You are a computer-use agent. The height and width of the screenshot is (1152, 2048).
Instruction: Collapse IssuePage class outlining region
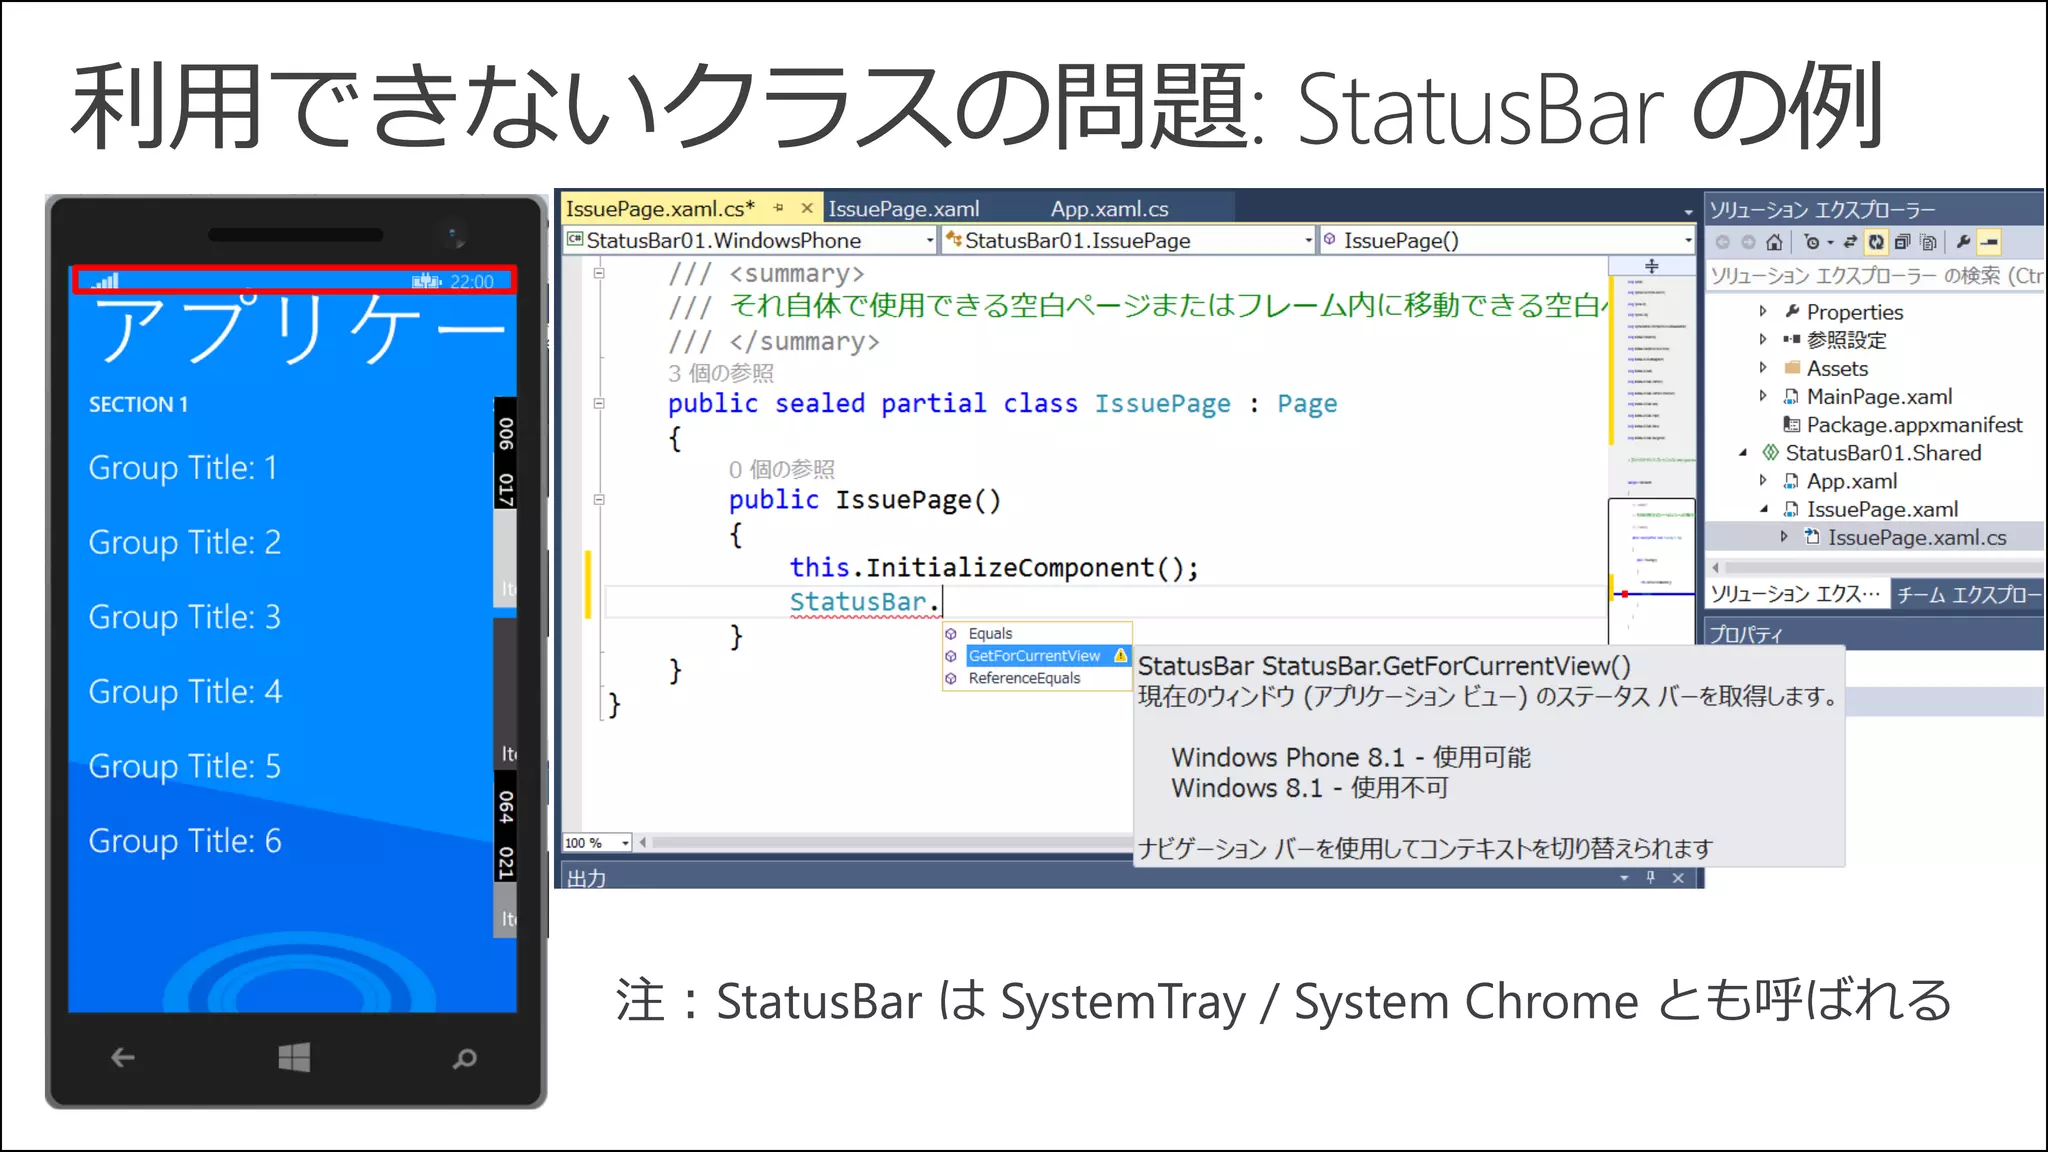[599, 404]
